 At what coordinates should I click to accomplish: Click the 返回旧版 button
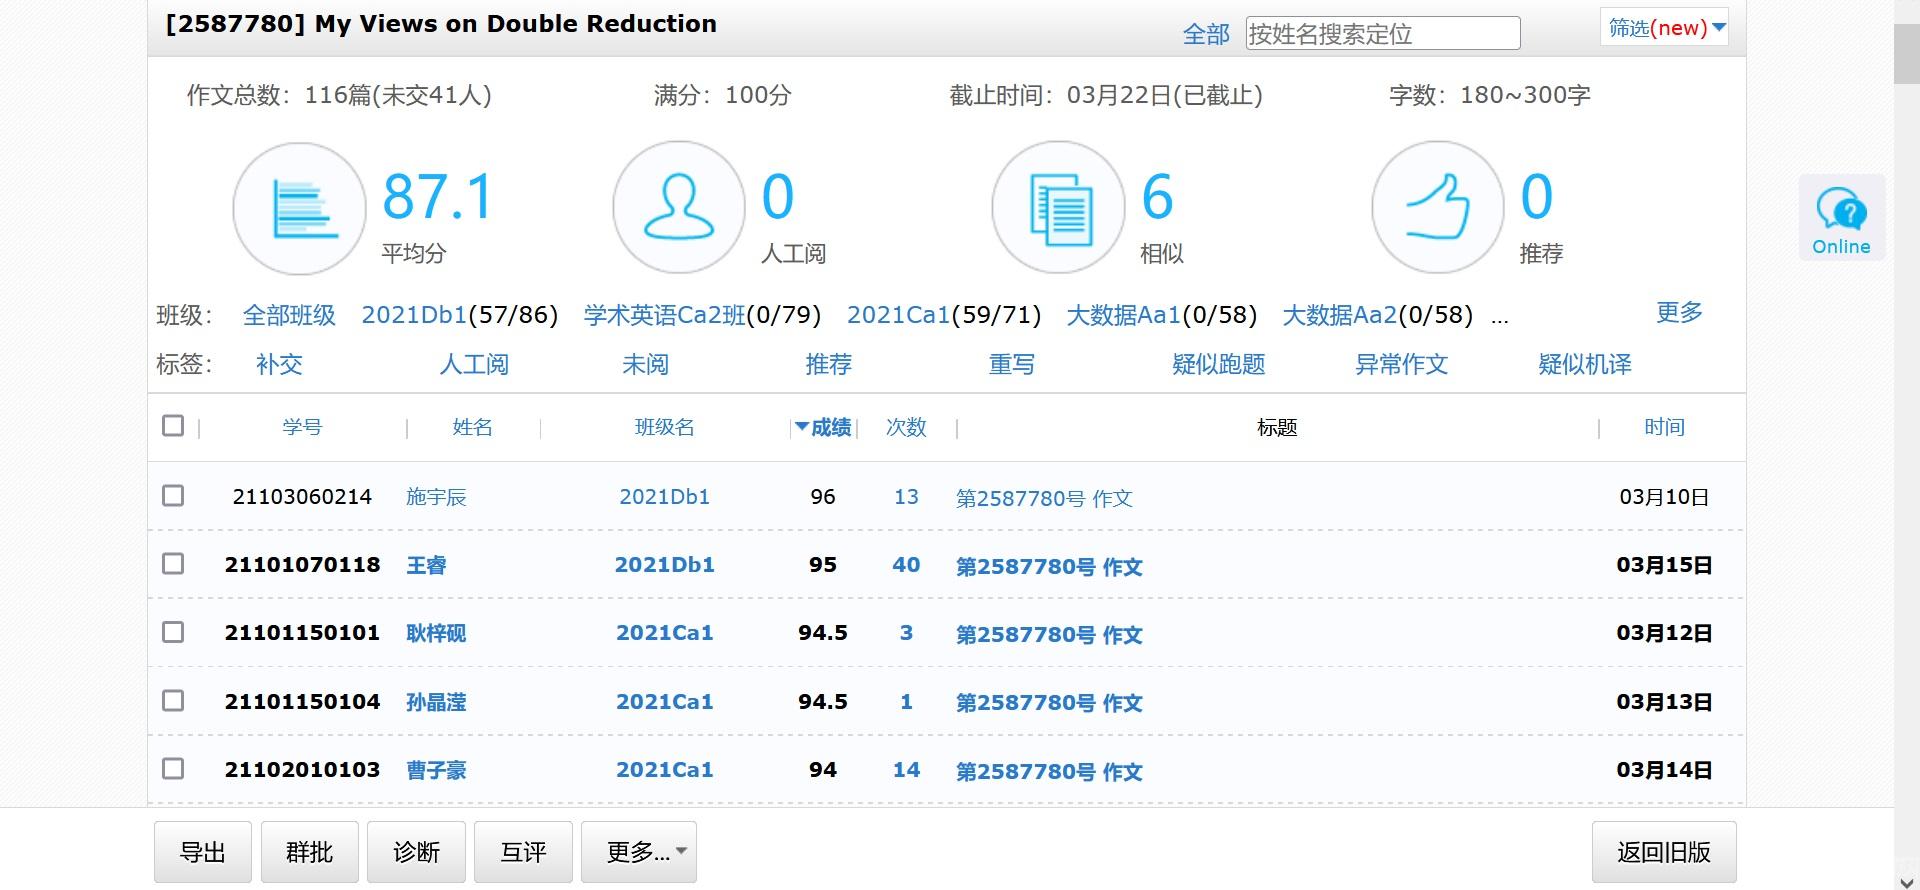pos(1663,852)
